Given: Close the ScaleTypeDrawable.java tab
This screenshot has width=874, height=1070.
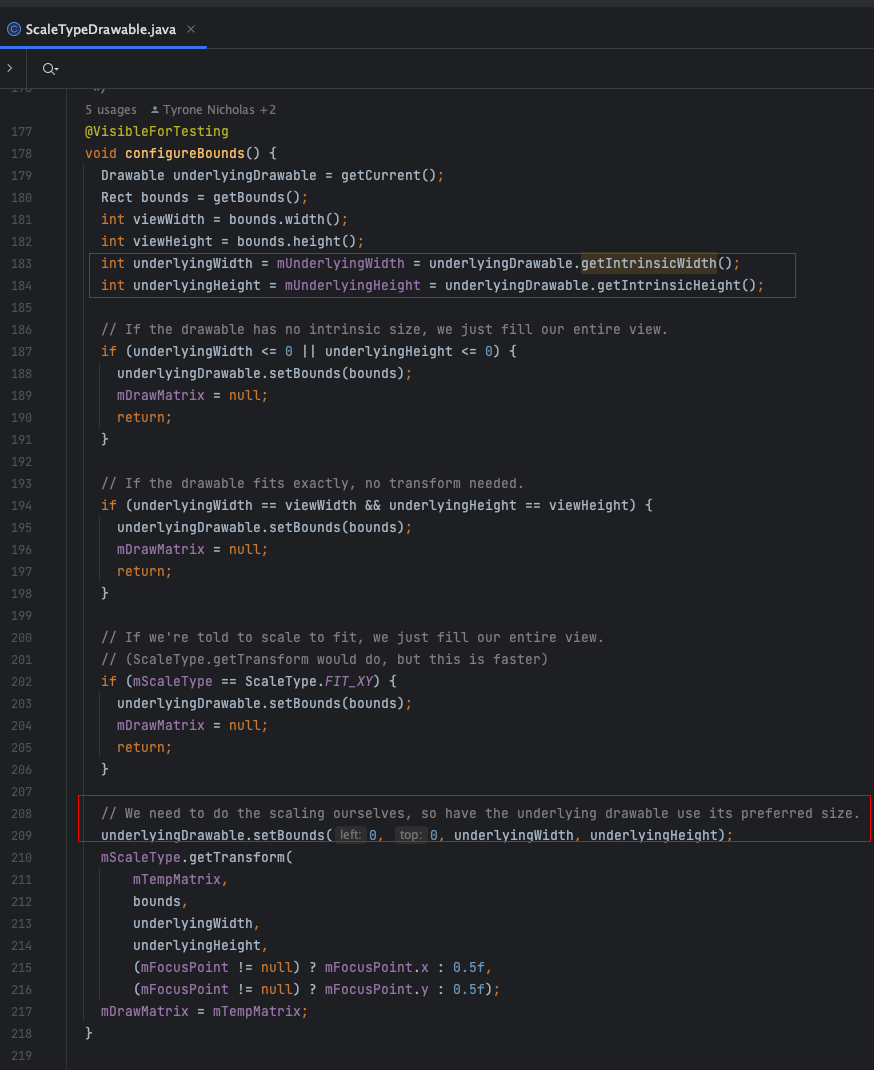Looking at the screenshot, I should pyautogui.click(x=191, y=29).
